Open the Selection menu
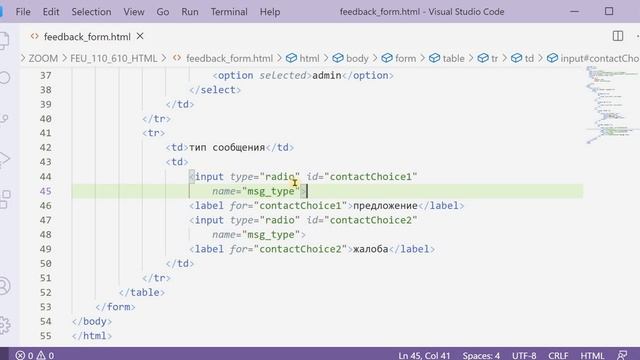Image resolution: width=640 pixels, height=360 pixels. coord(91,12)
